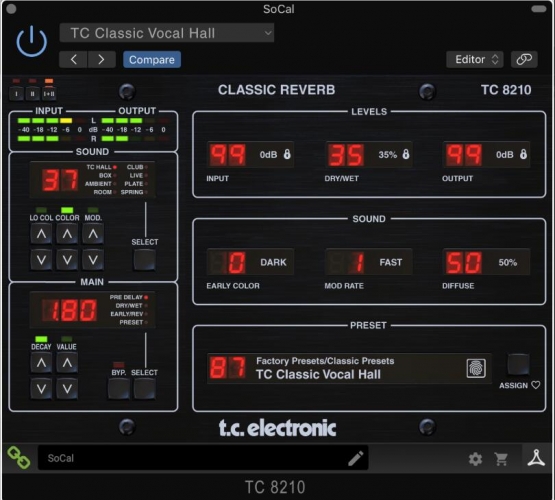Open the TC Classic Vocal Hall preset dropdown
555x500 pixels.
click(x=166, y=33)
